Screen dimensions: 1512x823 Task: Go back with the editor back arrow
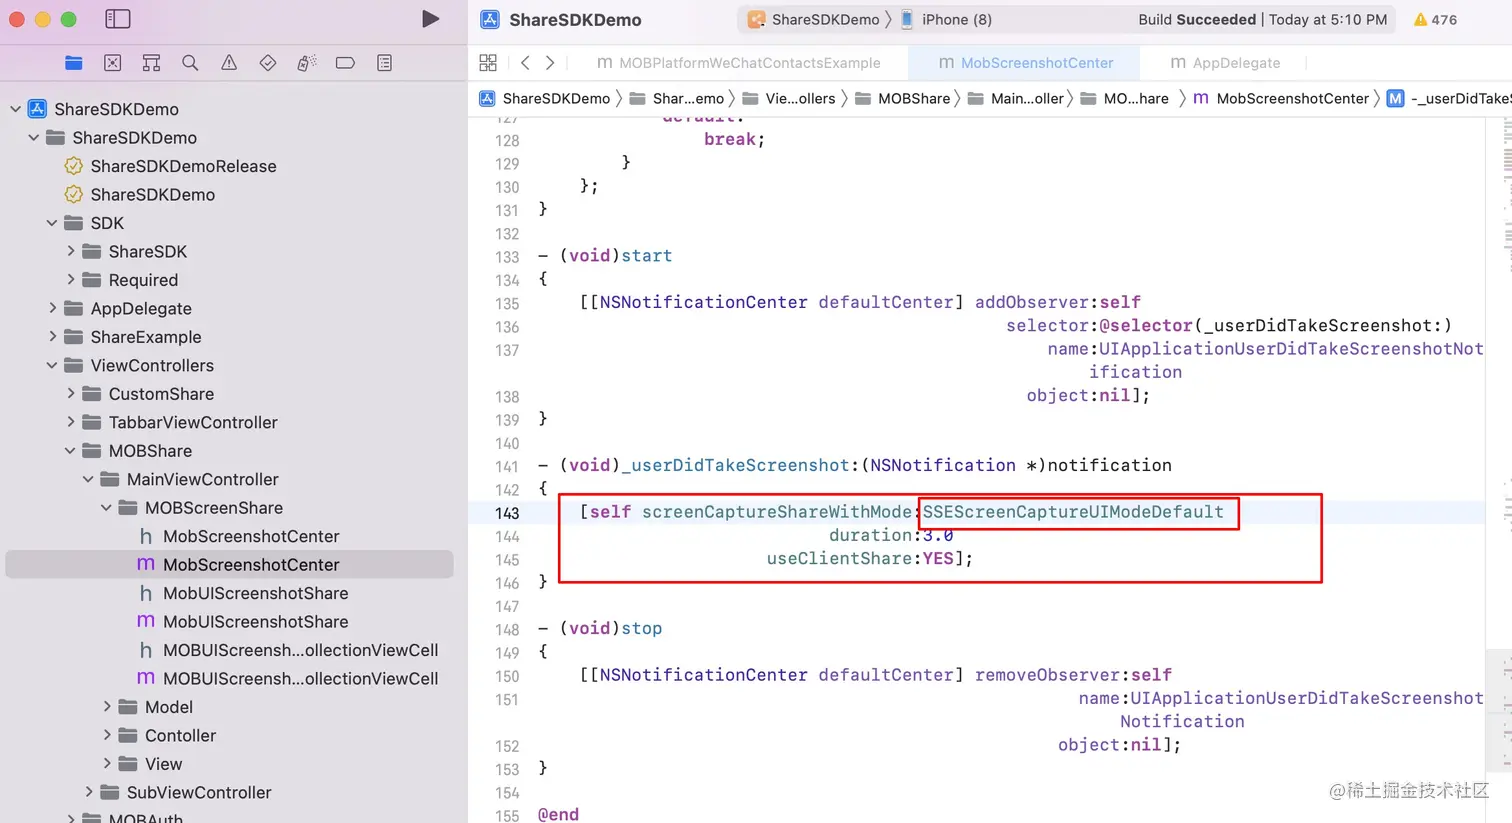[525, 63]
